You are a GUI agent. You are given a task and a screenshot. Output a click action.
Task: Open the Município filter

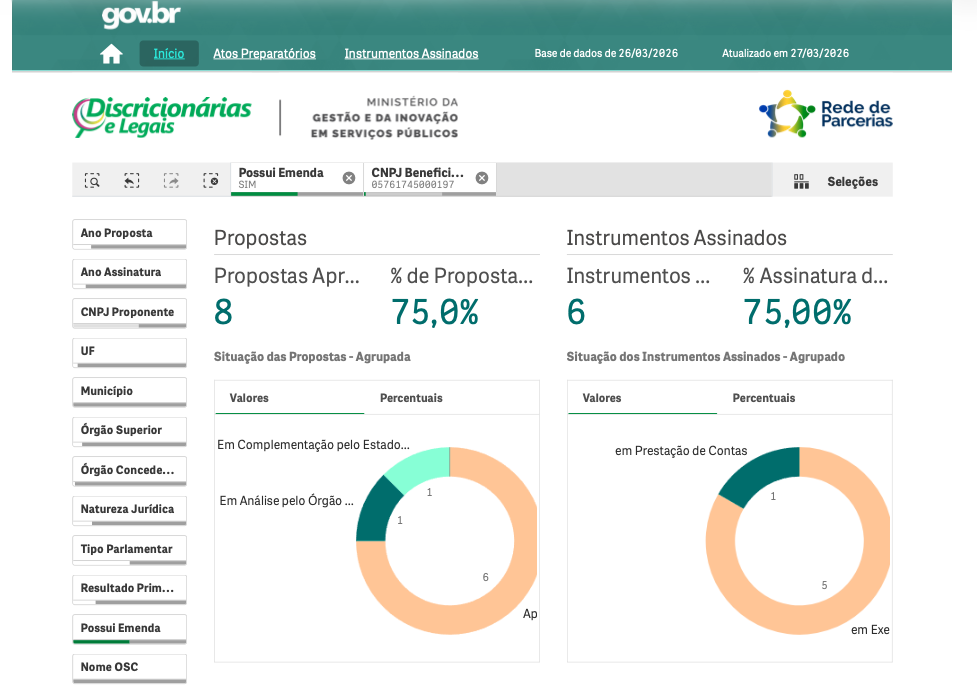[x=129, y=391]
